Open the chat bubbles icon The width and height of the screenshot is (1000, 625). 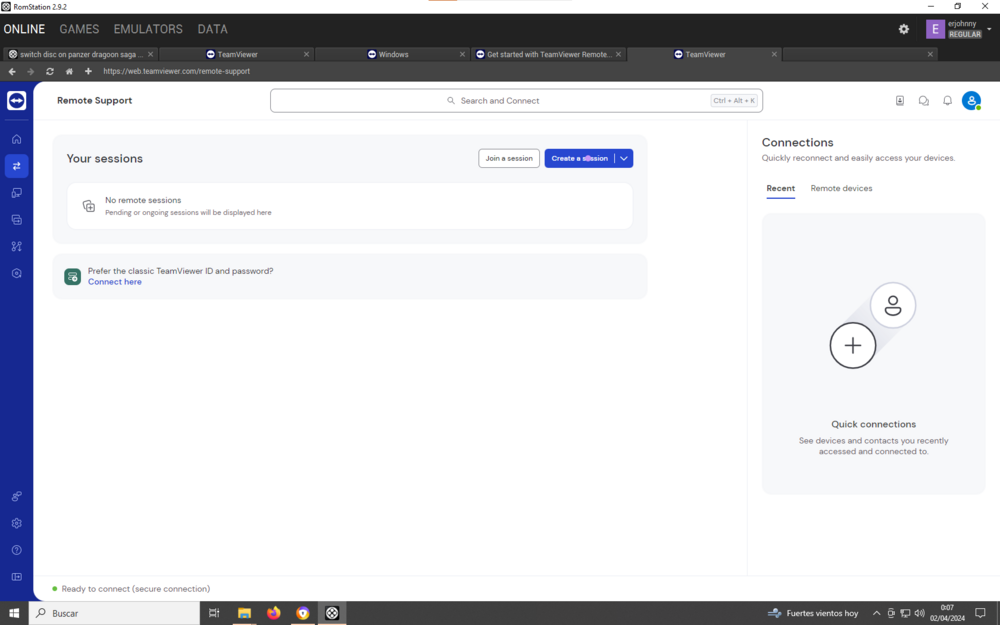pos(923,101)
